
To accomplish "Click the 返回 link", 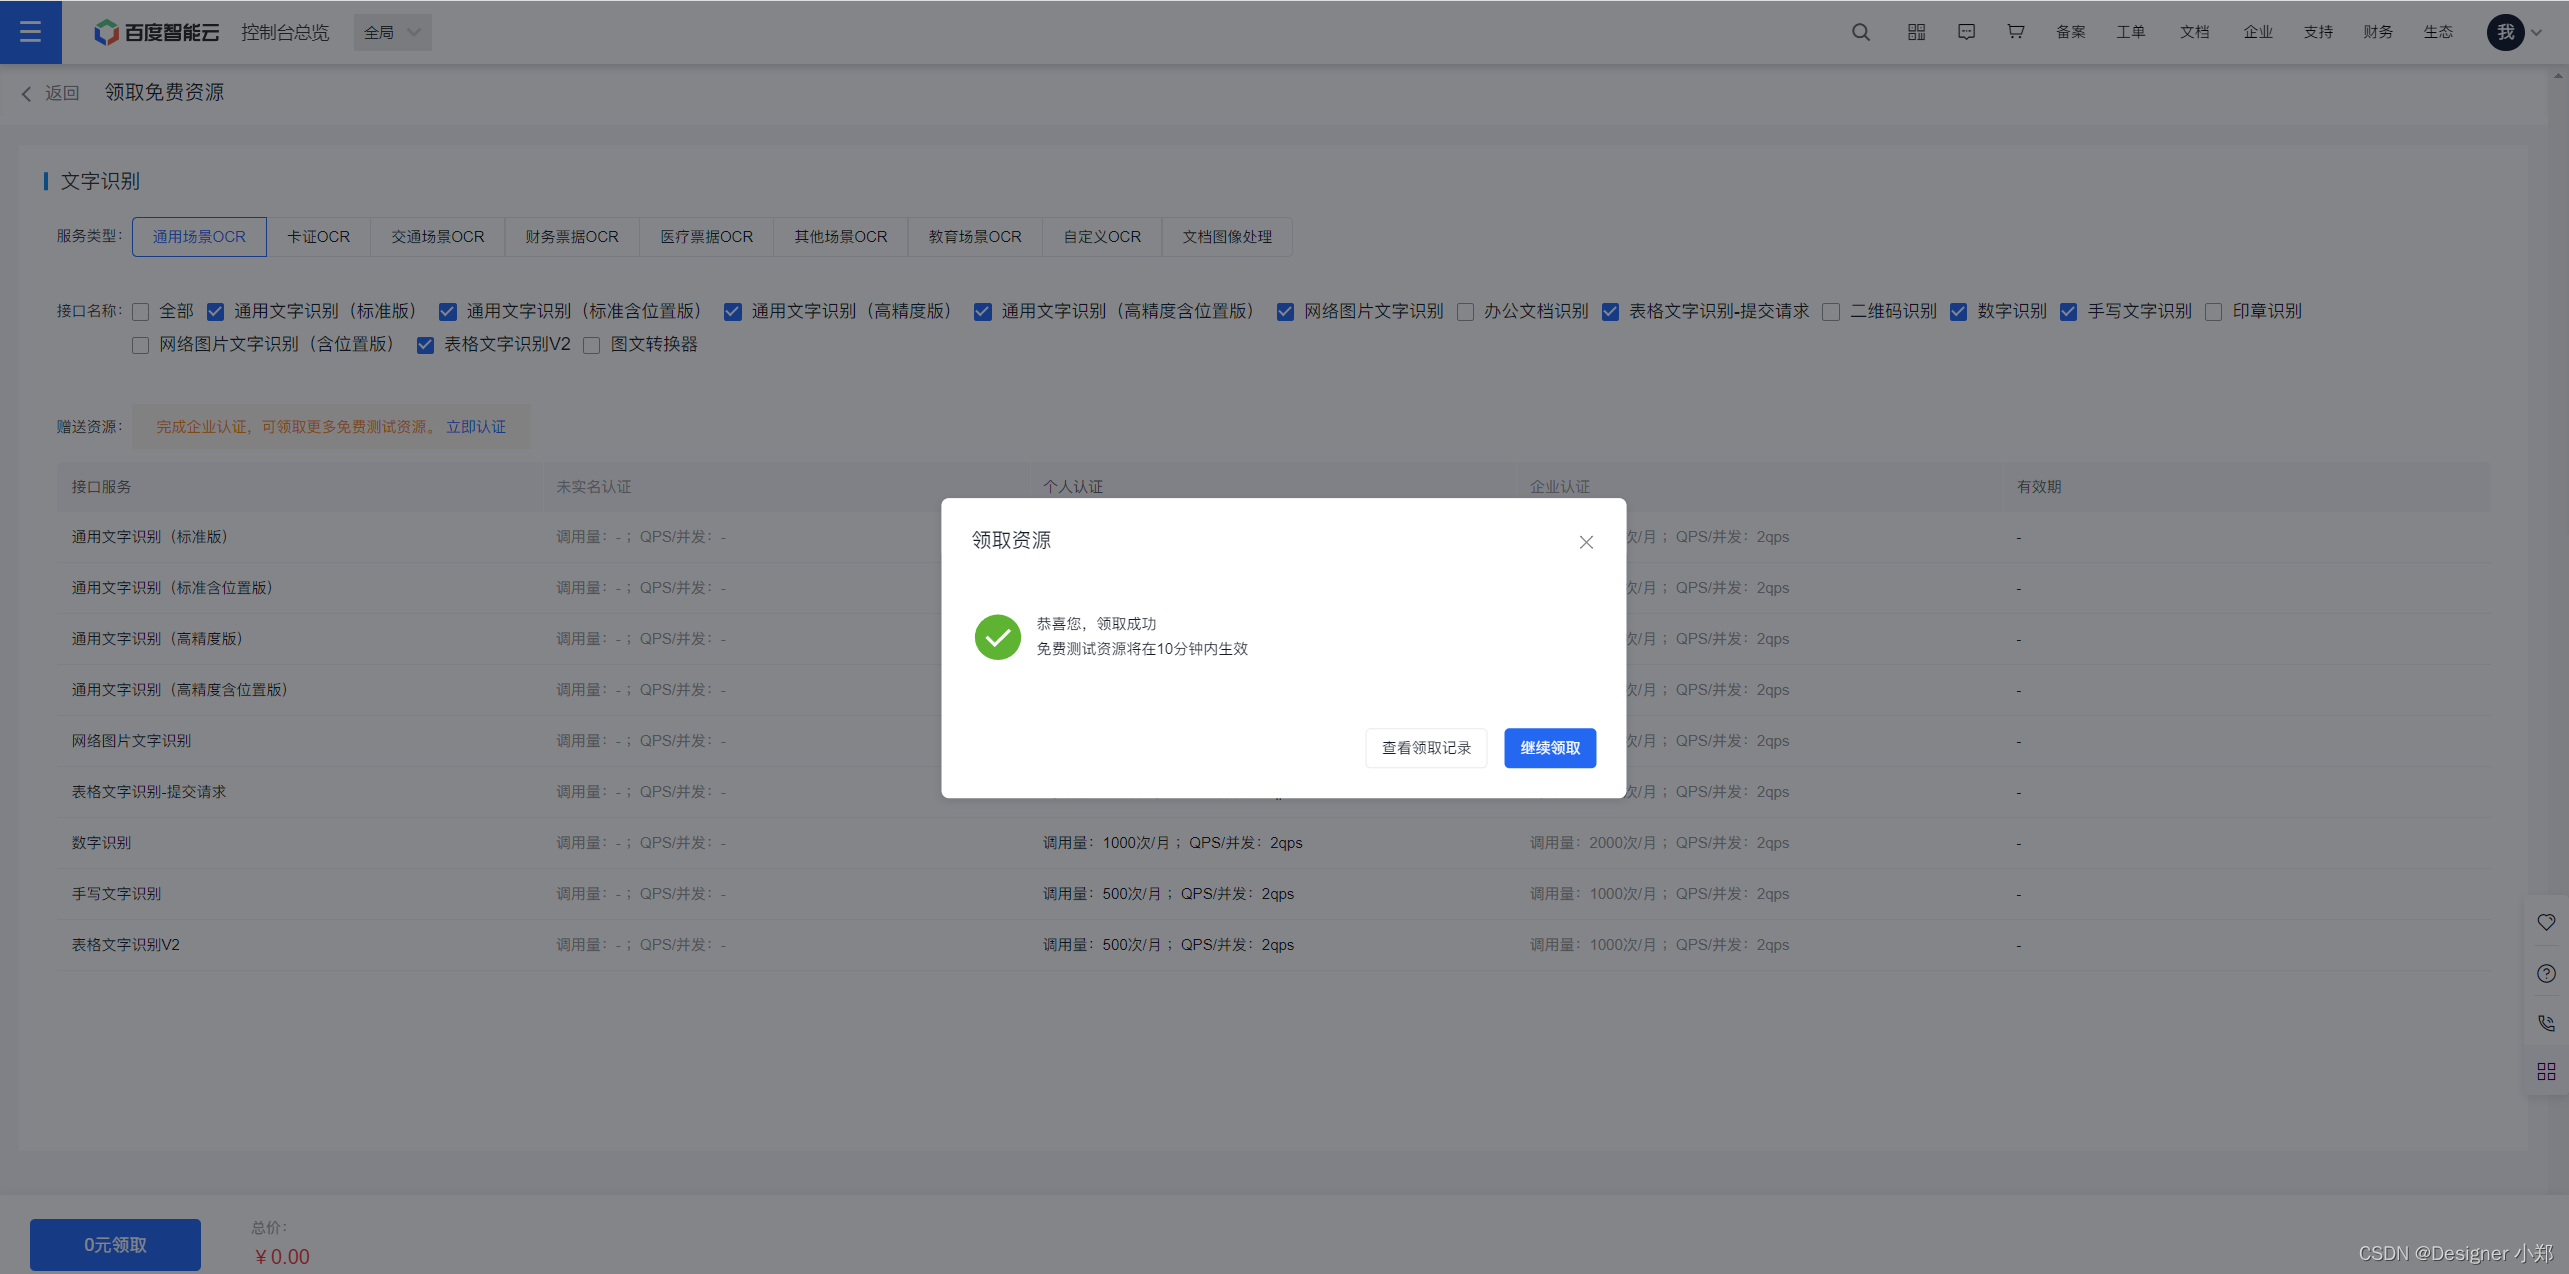I will click(62, 93).
